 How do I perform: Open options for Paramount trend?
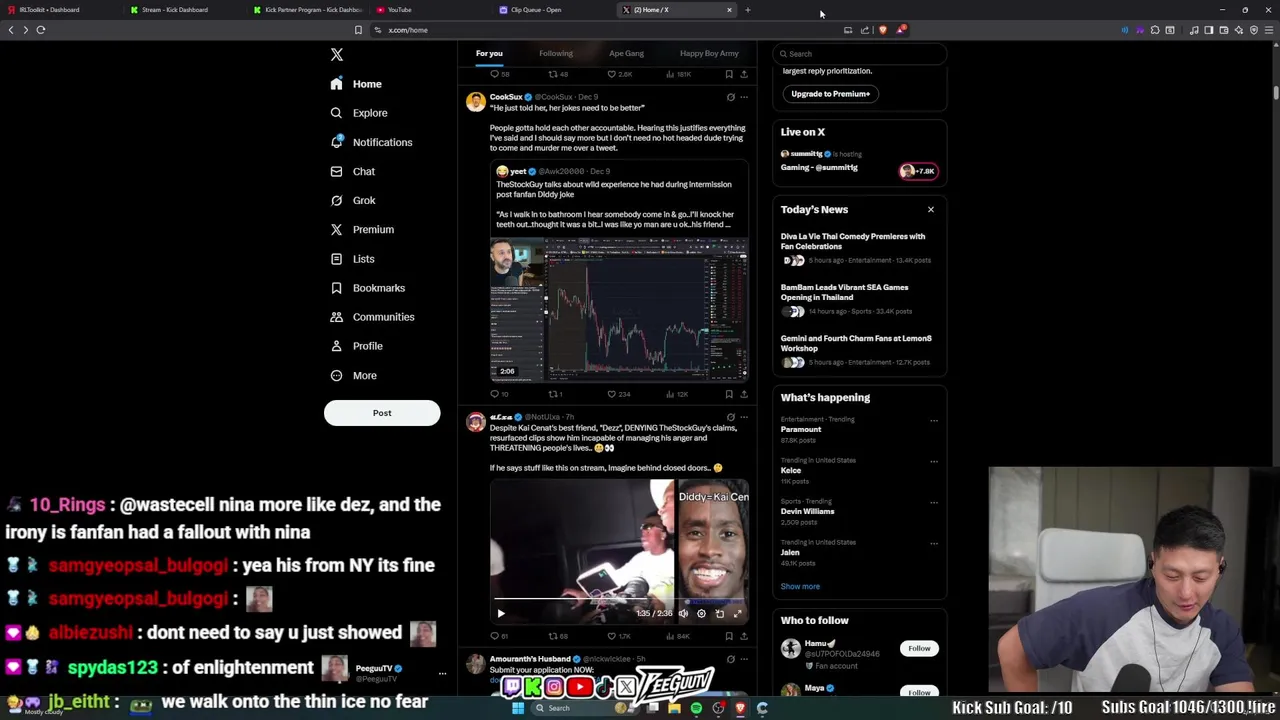934,420
